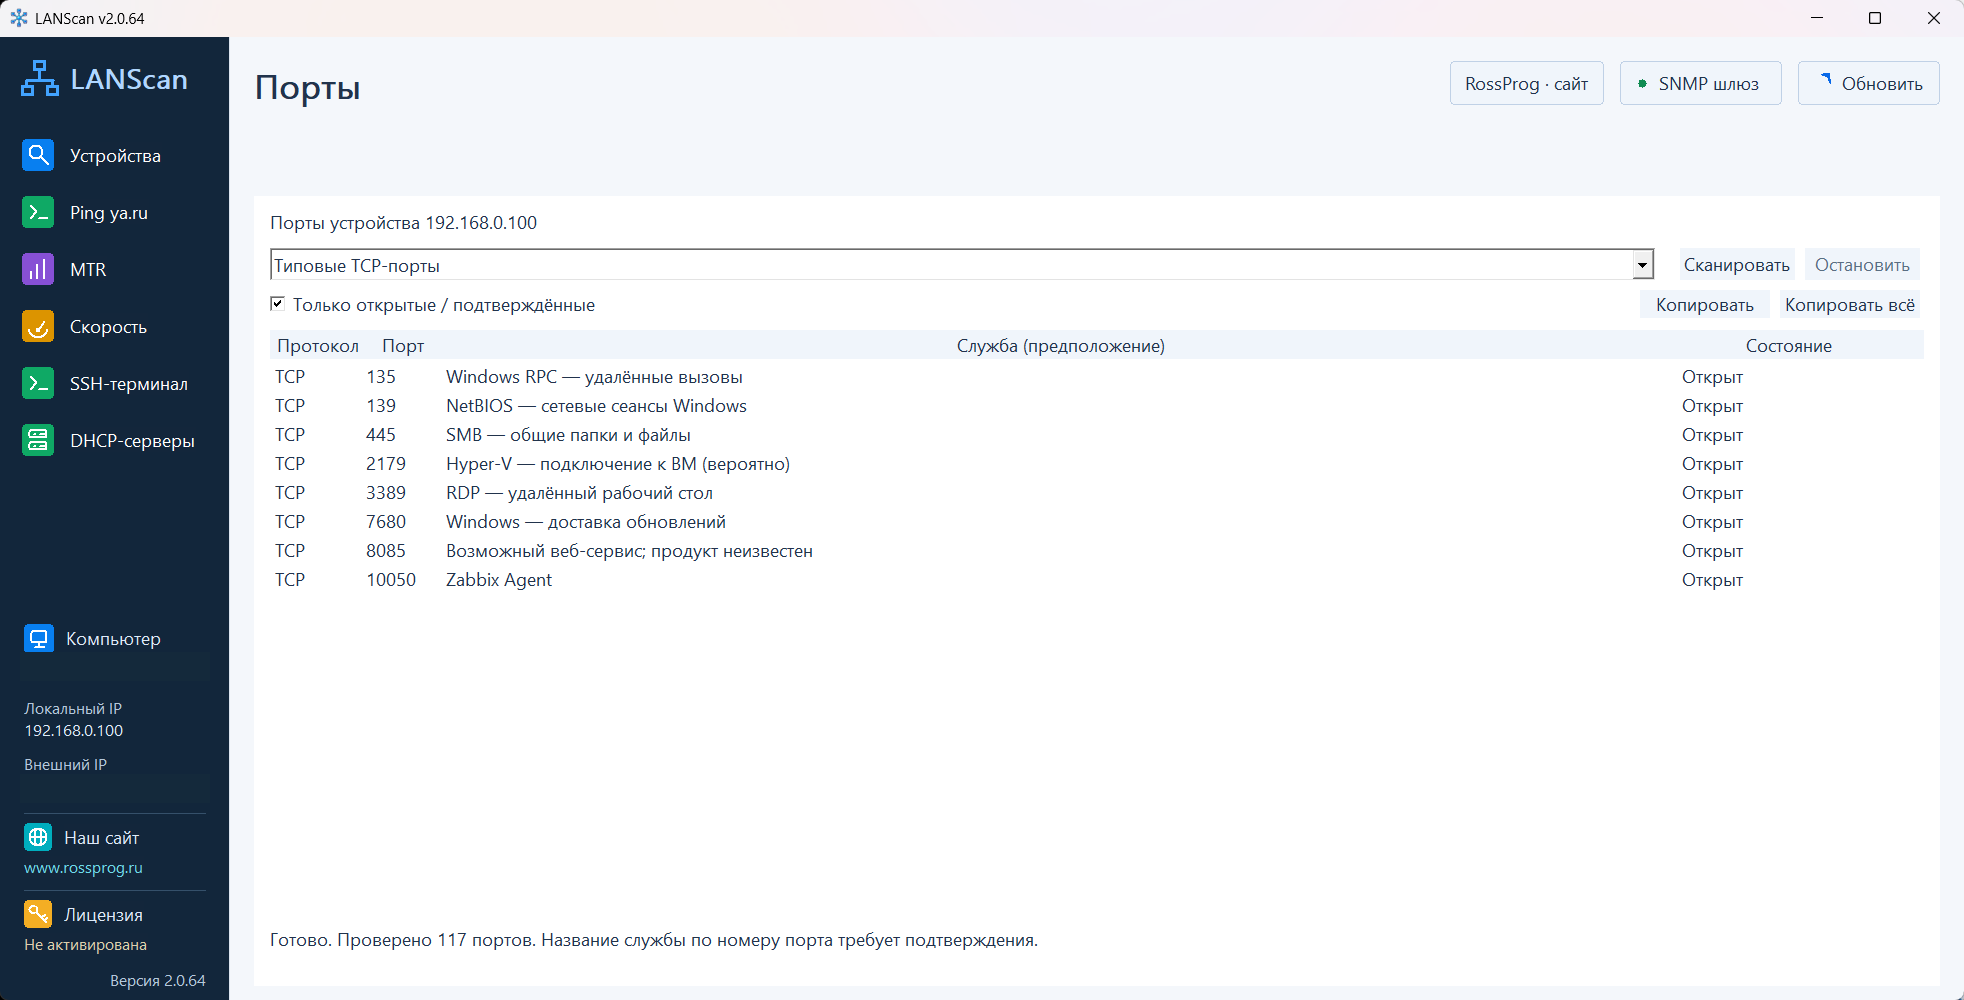Sort by the Состояние column header
Image resolution: width=1964 pixels, height=1000 pixels.
1789,346
